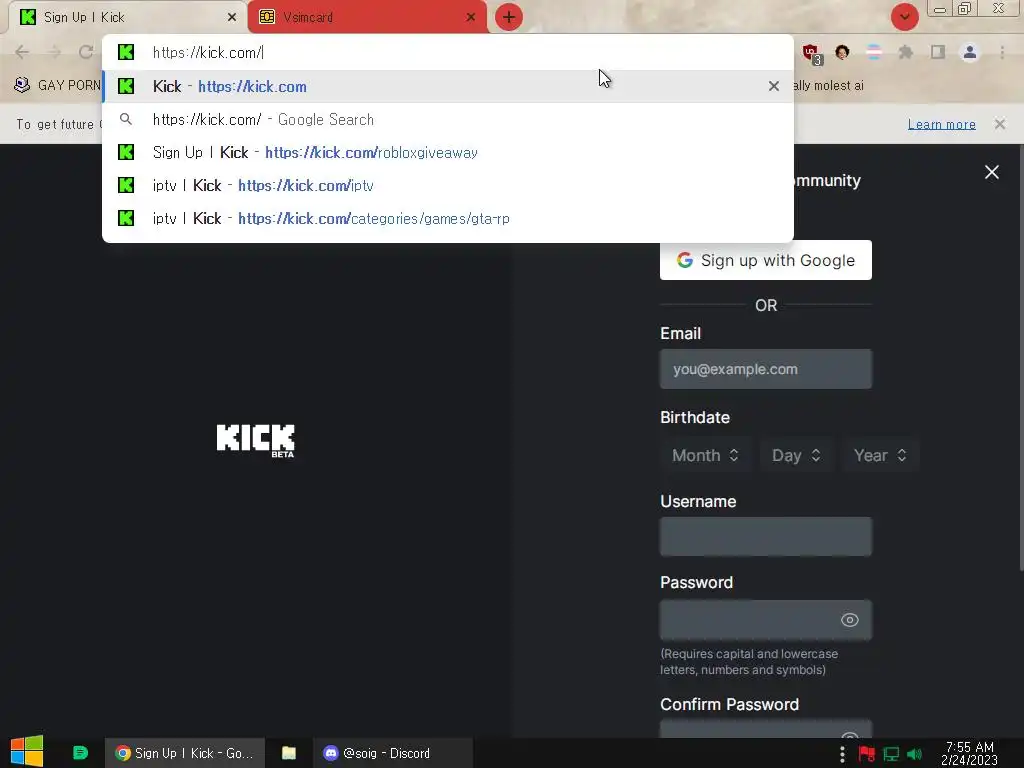This screenshot has height=768, width=1024.
Task: Toggle password visibility eye icon
Action: (x=849, y=620)
